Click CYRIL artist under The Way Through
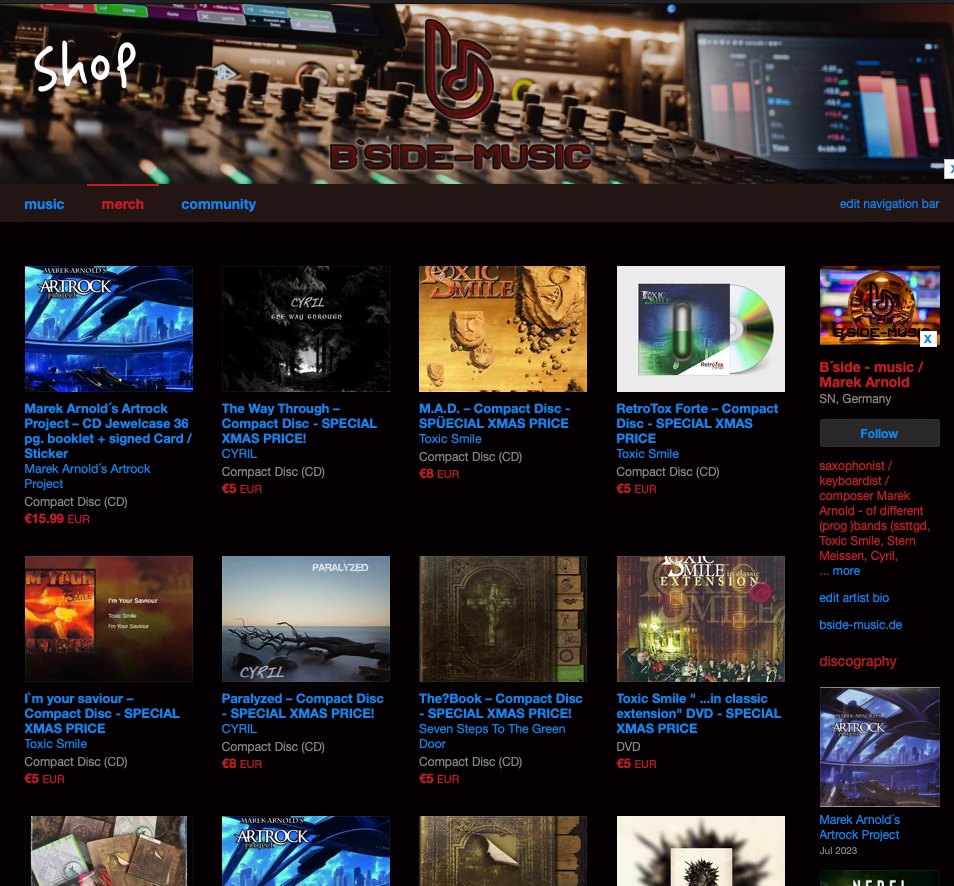 pos(239,453)
